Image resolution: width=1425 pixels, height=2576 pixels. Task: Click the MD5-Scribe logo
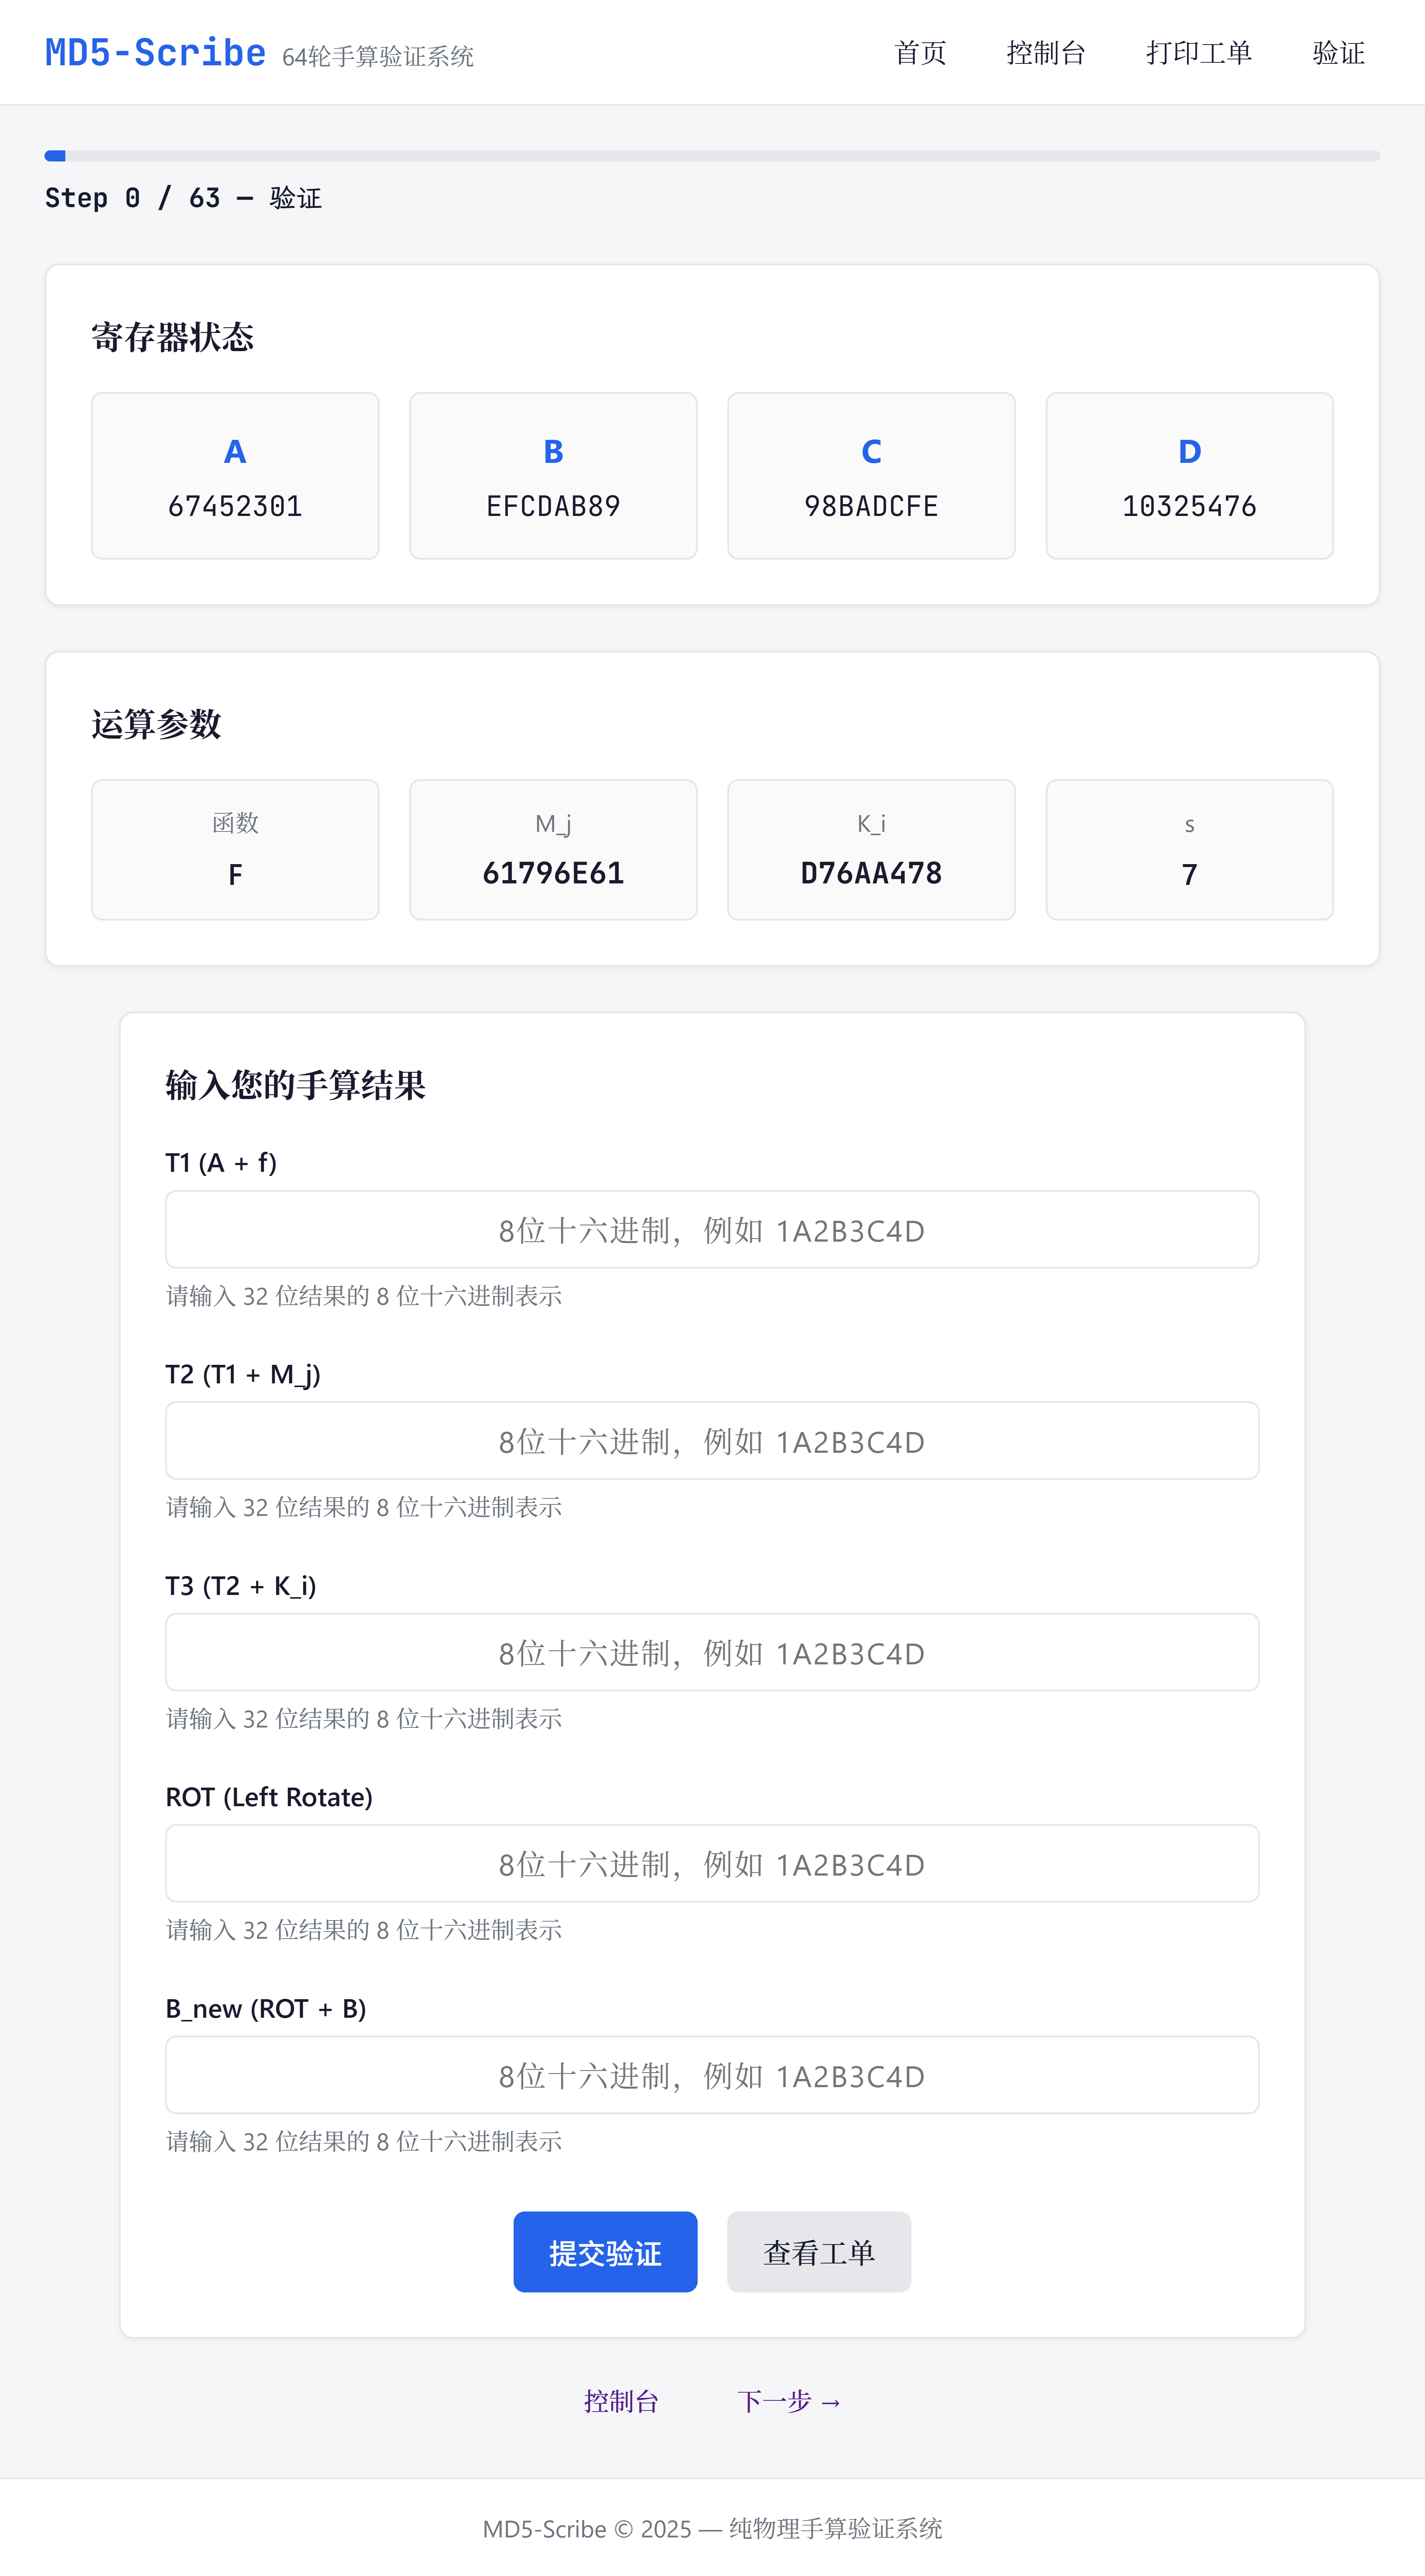click(x=155, y=53)
